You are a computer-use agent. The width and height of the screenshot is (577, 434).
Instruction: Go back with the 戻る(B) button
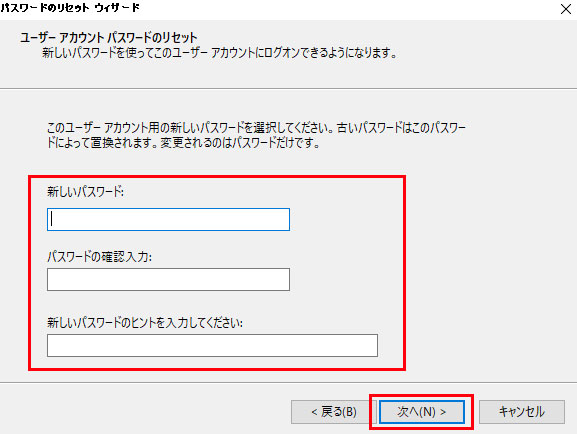coord(334,412)
